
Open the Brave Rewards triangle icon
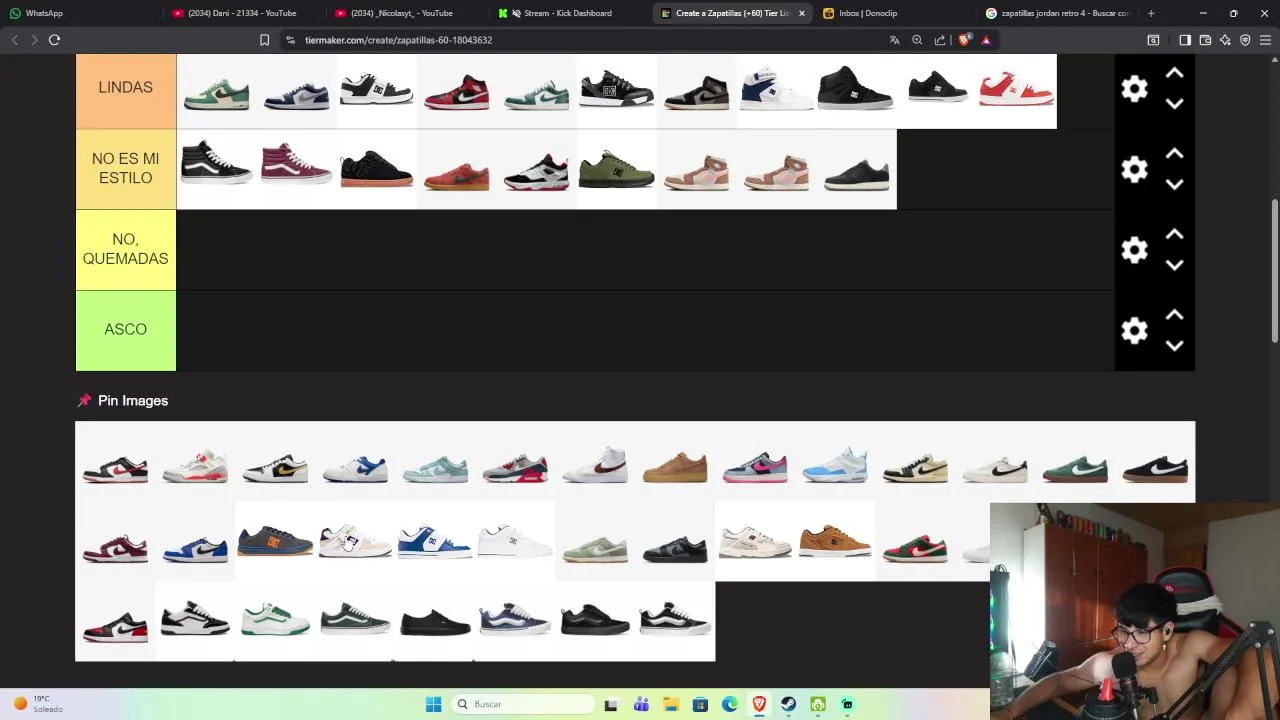986,40
